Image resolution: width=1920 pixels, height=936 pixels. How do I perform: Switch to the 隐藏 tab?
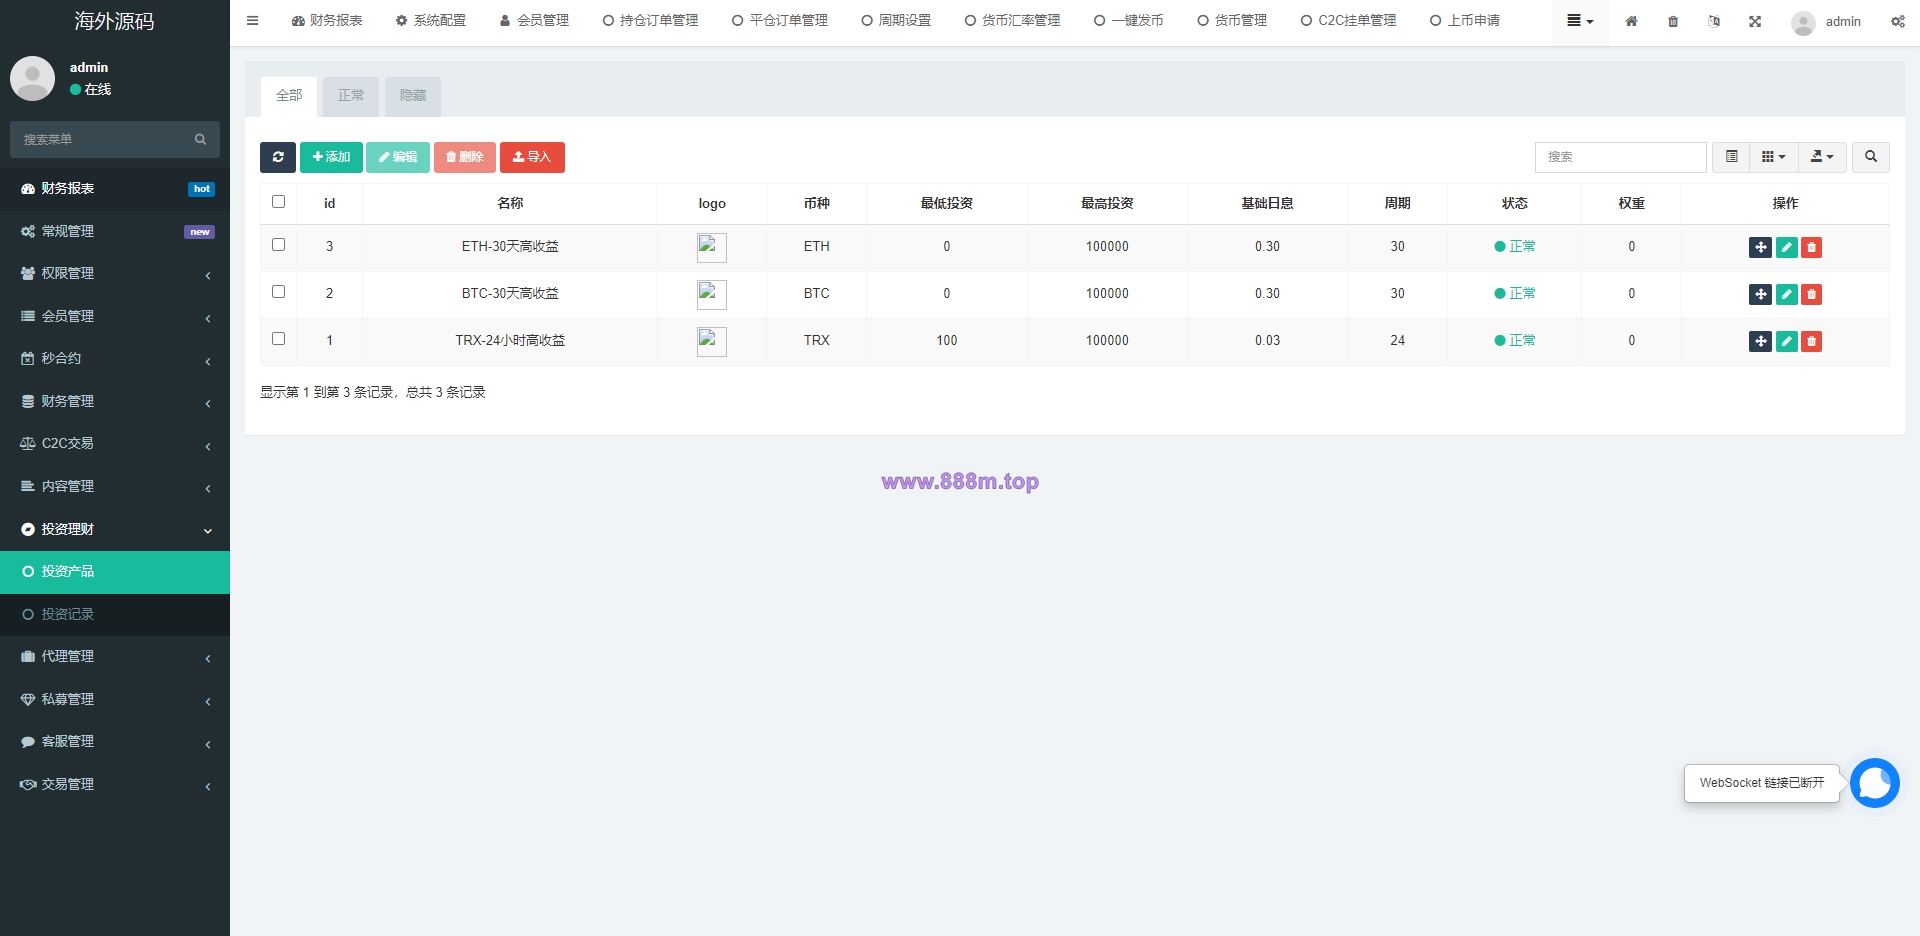[x=413, y=96]
